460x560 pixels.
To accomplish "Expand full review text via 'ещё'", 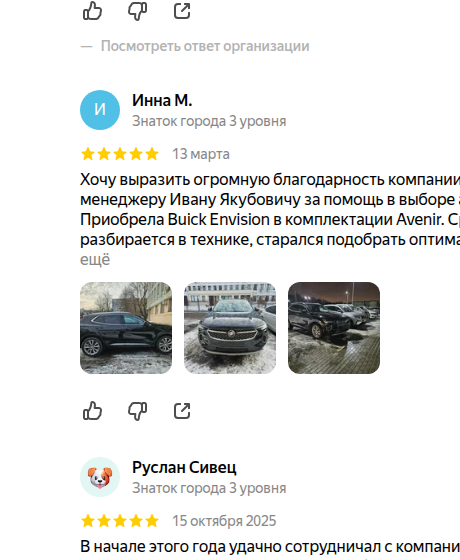I will 95,260.
